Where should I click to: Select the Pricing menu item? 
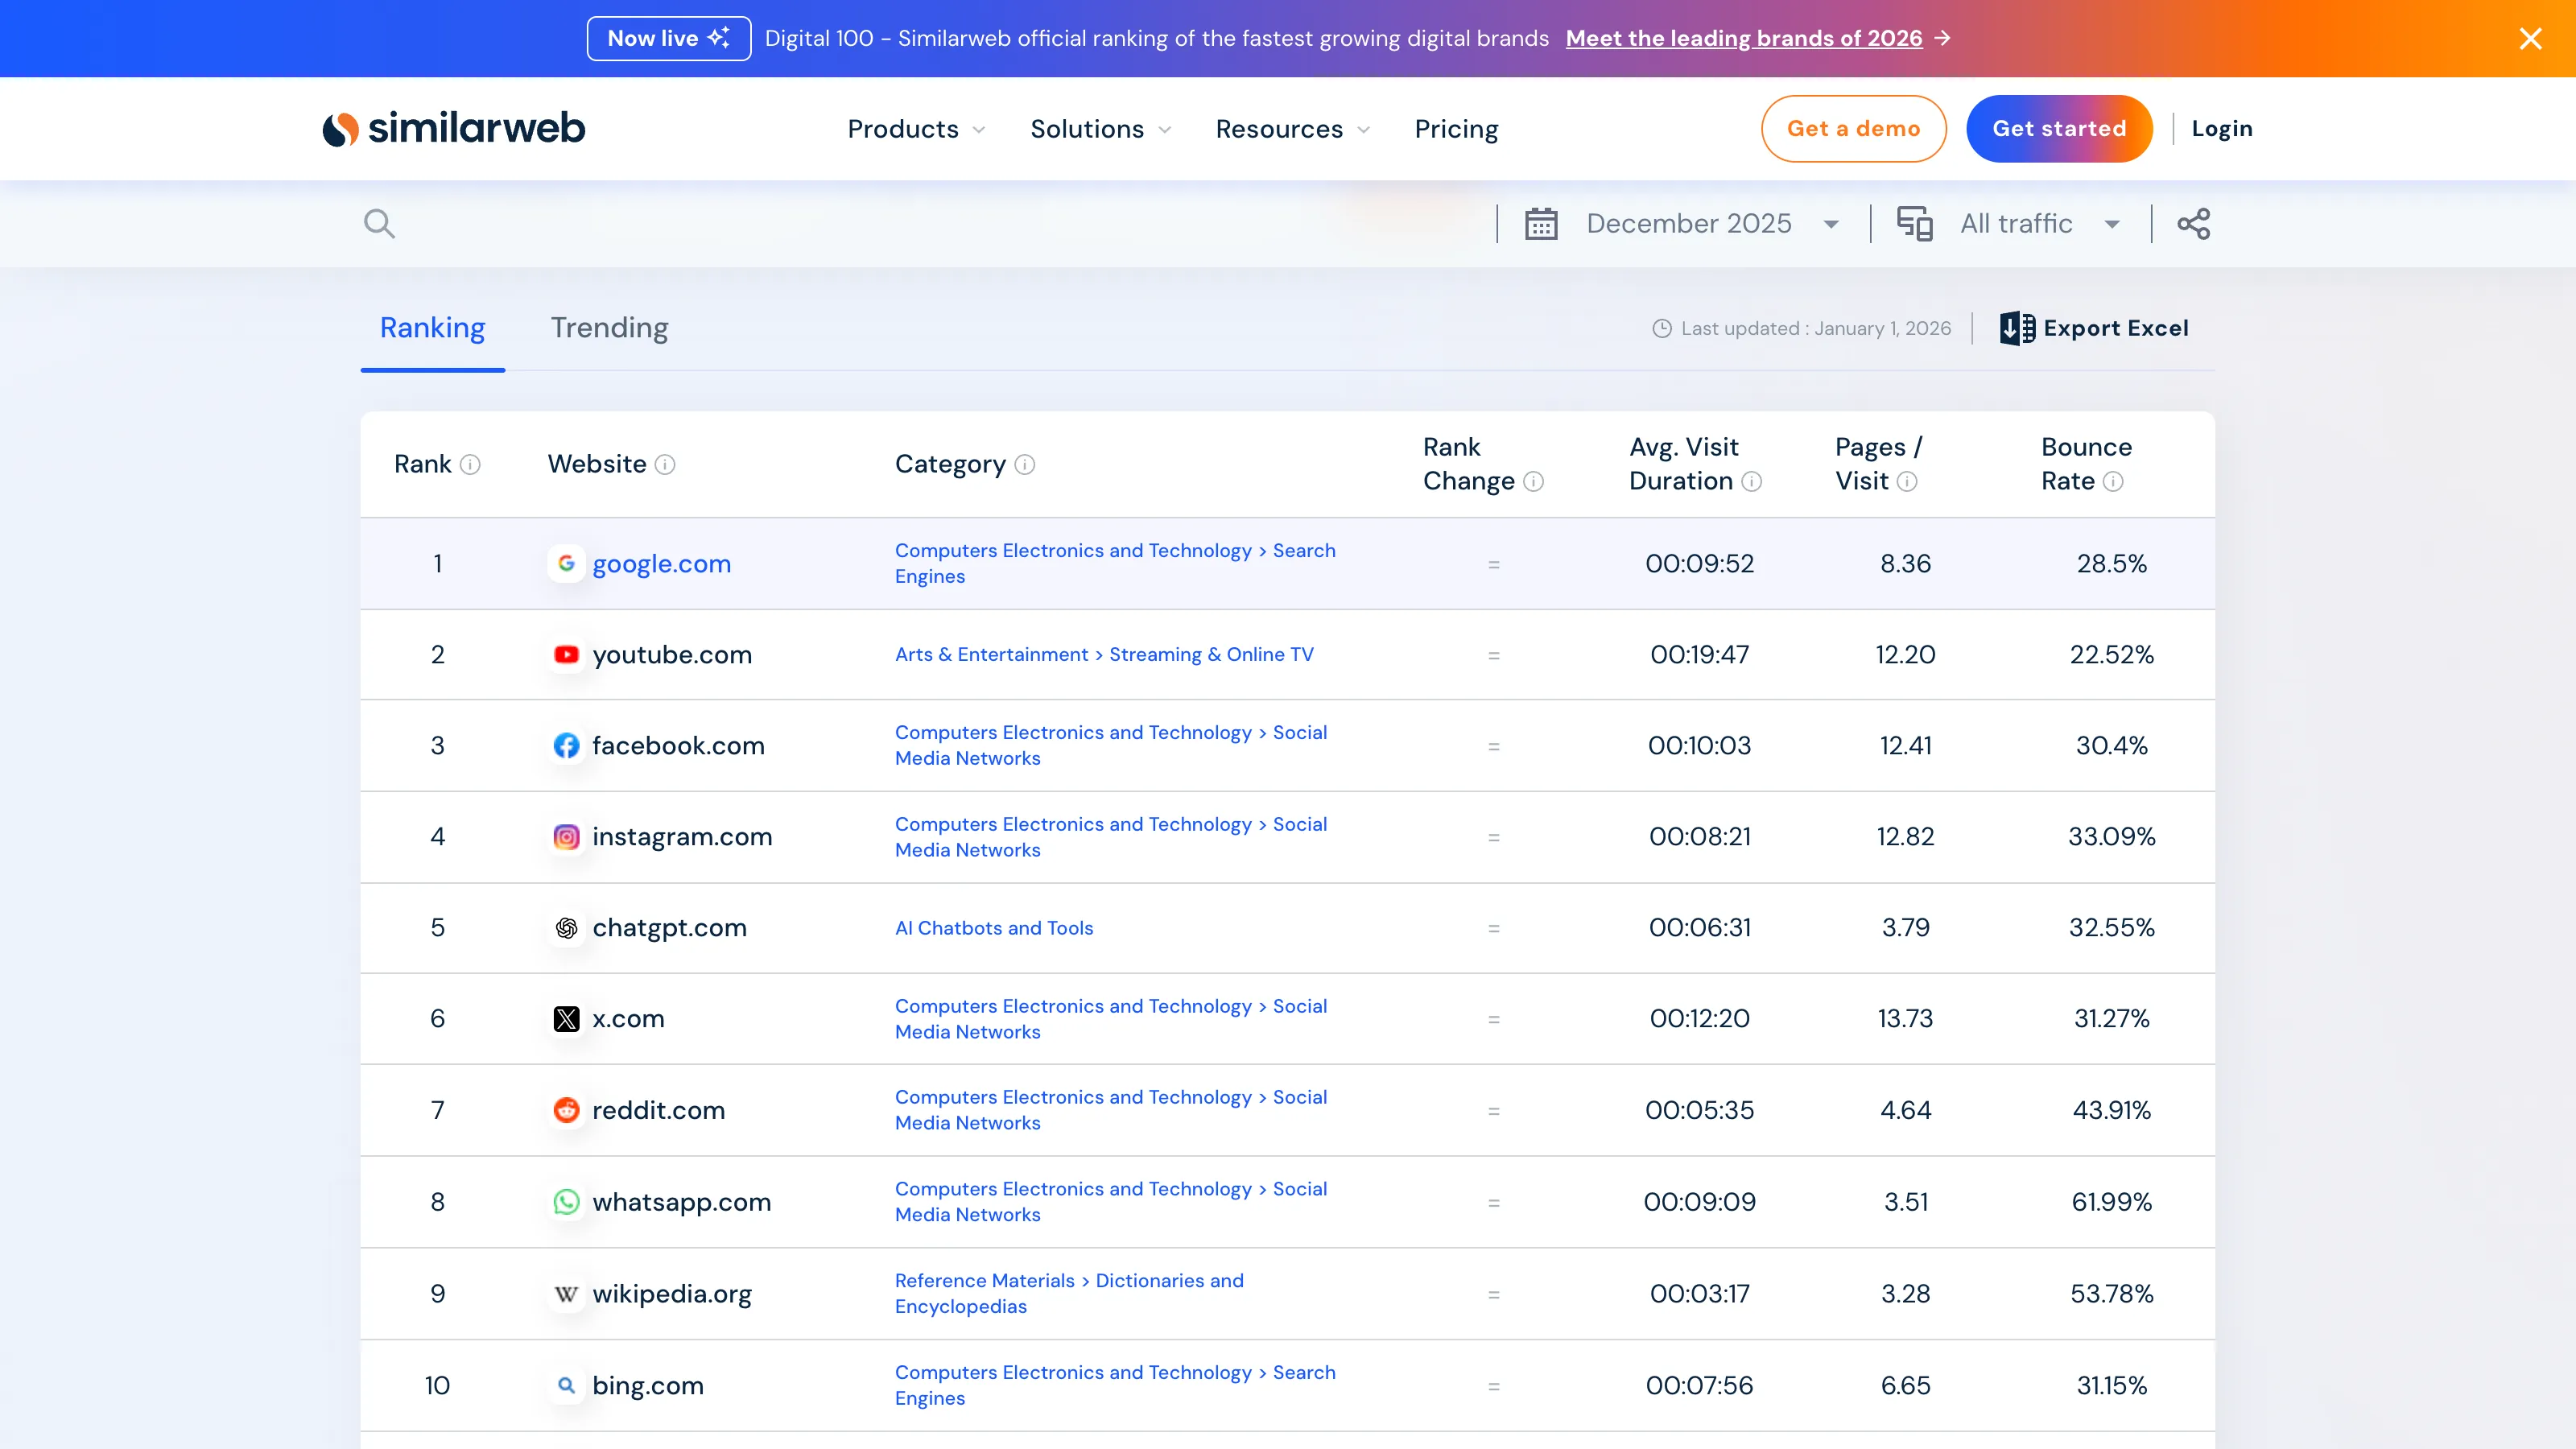point(1456,128)
